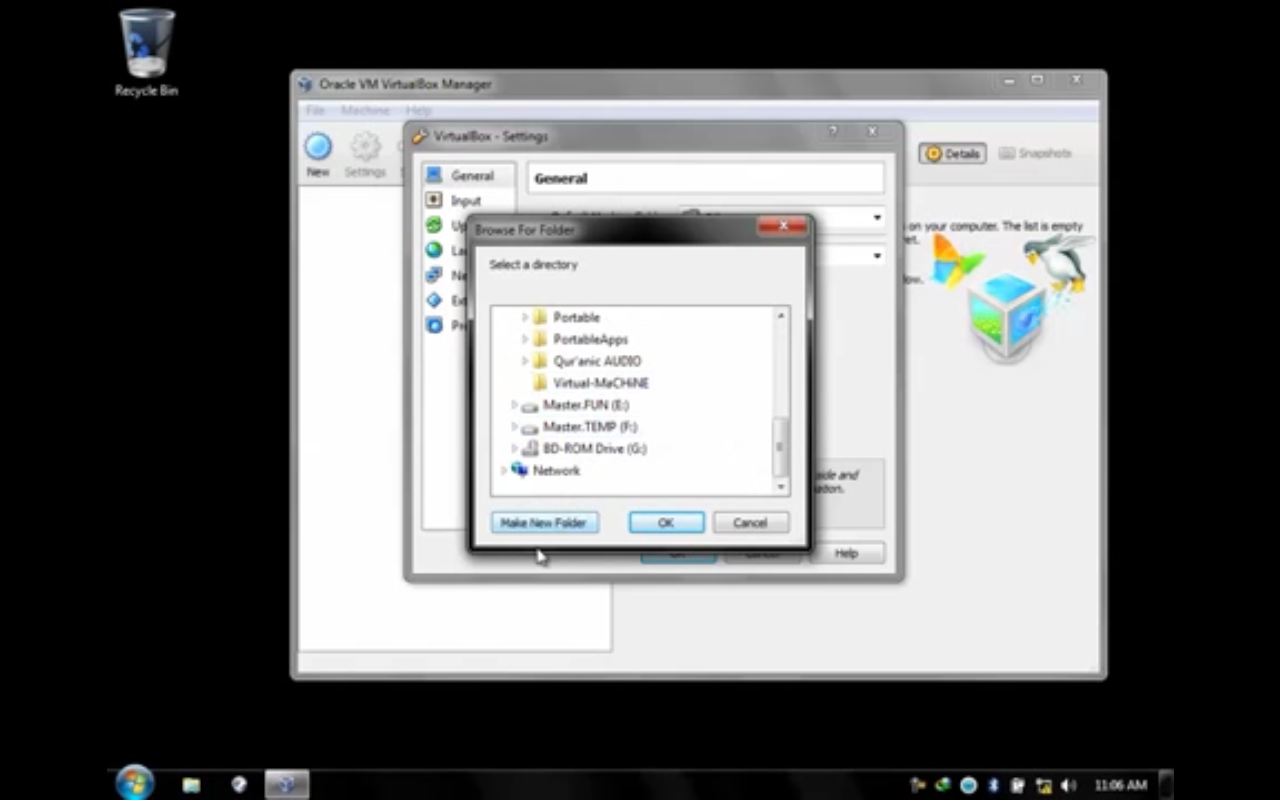Click the PortableApps folder icon
The image size is (1280, 800).
[540, 339]
